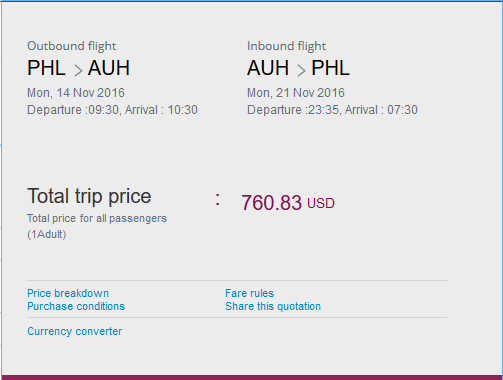Image resolution: width=503 pixels, height=380 pixels.
Task: Click the inbound Departure 23:35 time line
Action: (332, 110)
